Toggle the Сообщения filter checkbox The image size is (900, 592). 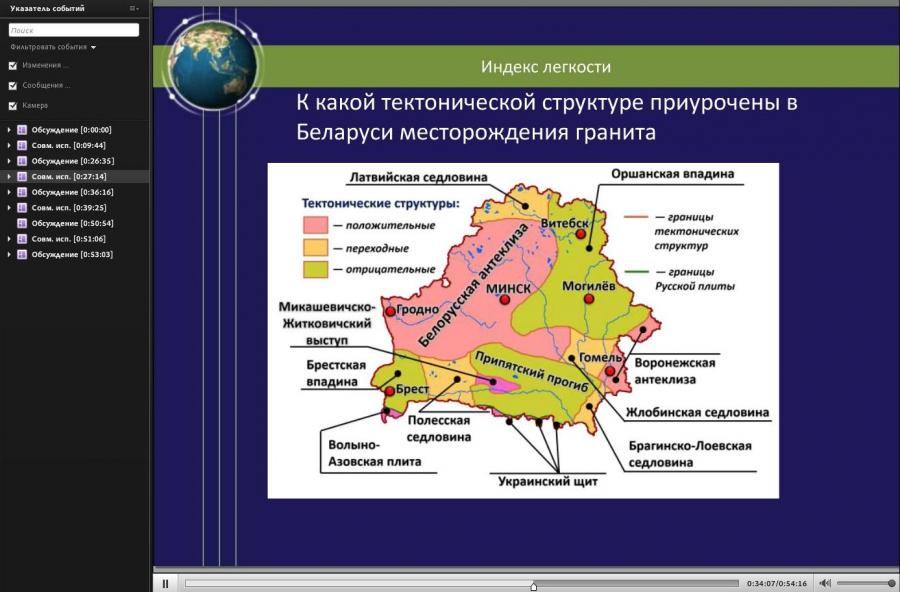coord(13,86)
